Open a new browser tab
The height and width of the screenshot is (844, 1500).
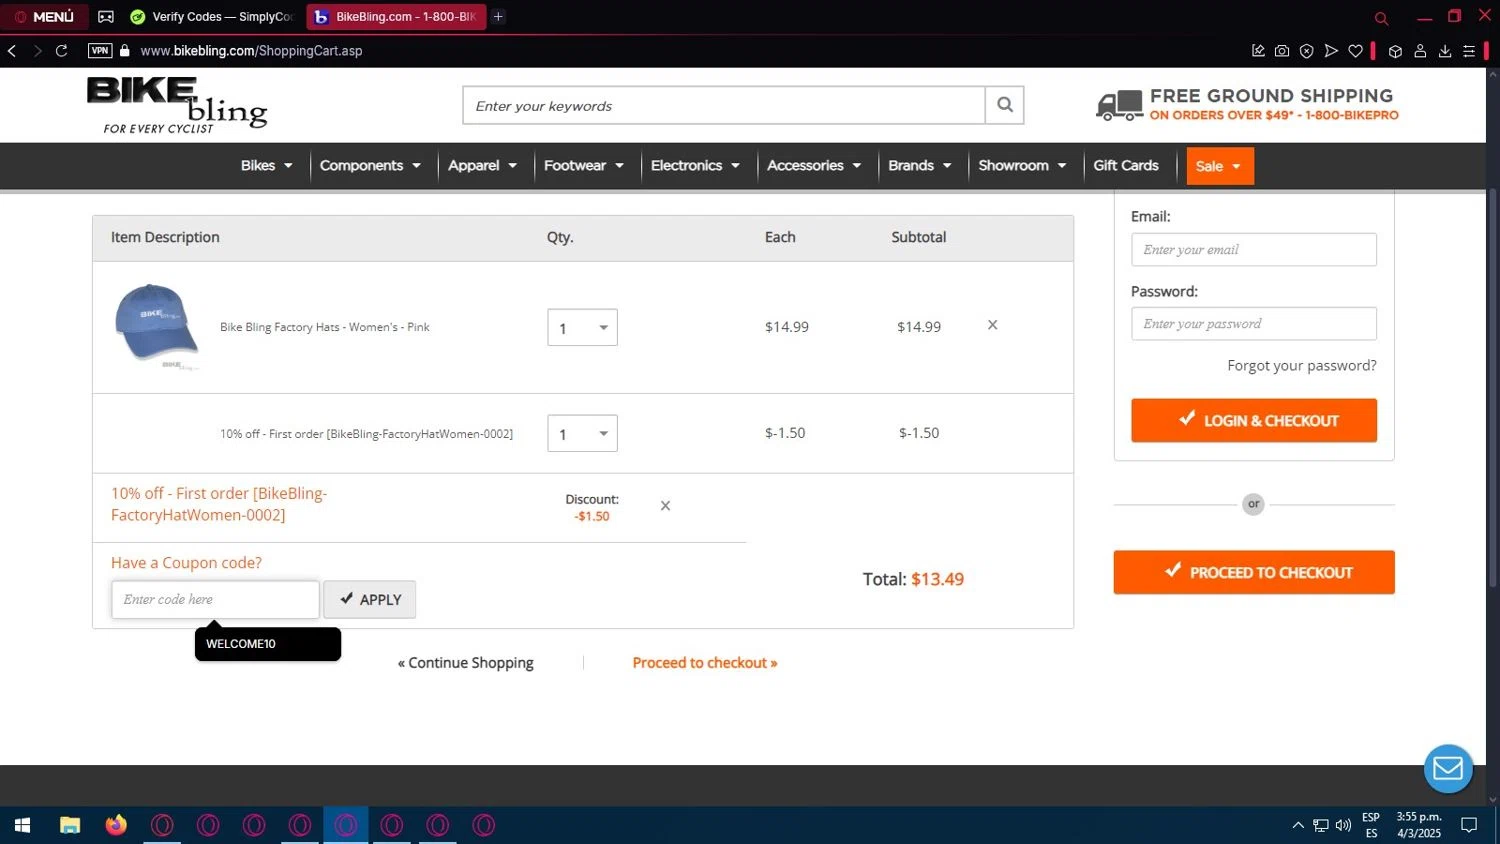point(498,17)
